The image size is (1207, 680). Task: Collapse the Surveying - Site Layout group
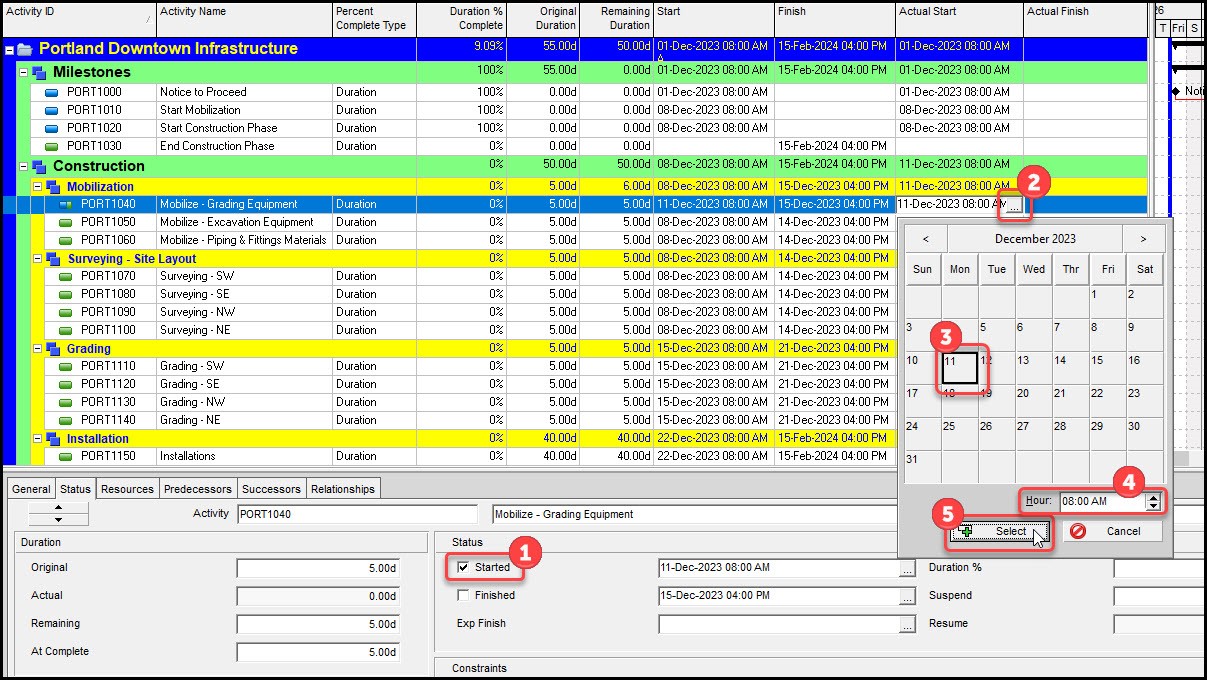click(38, 259)
